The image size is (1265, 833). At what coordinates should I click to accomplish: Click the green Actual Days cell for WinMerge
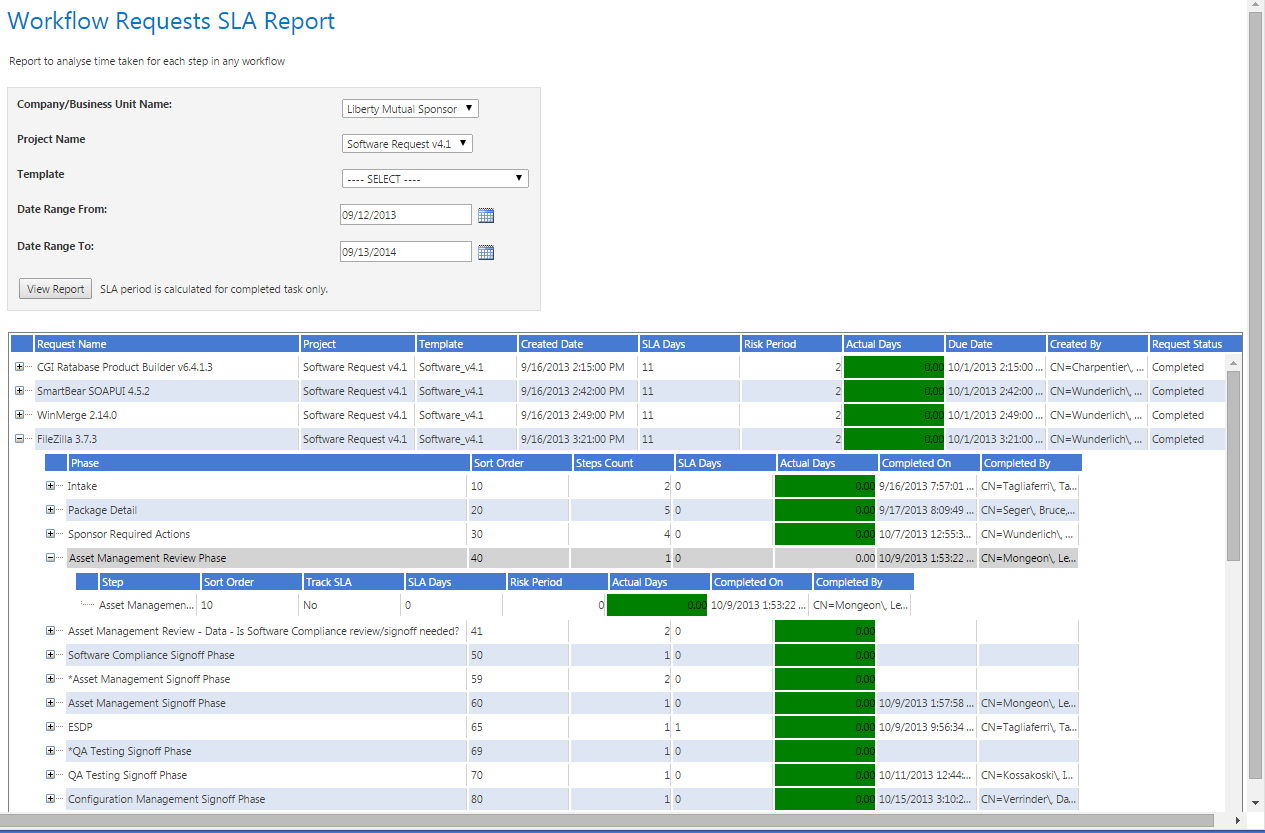coord(894,415)
